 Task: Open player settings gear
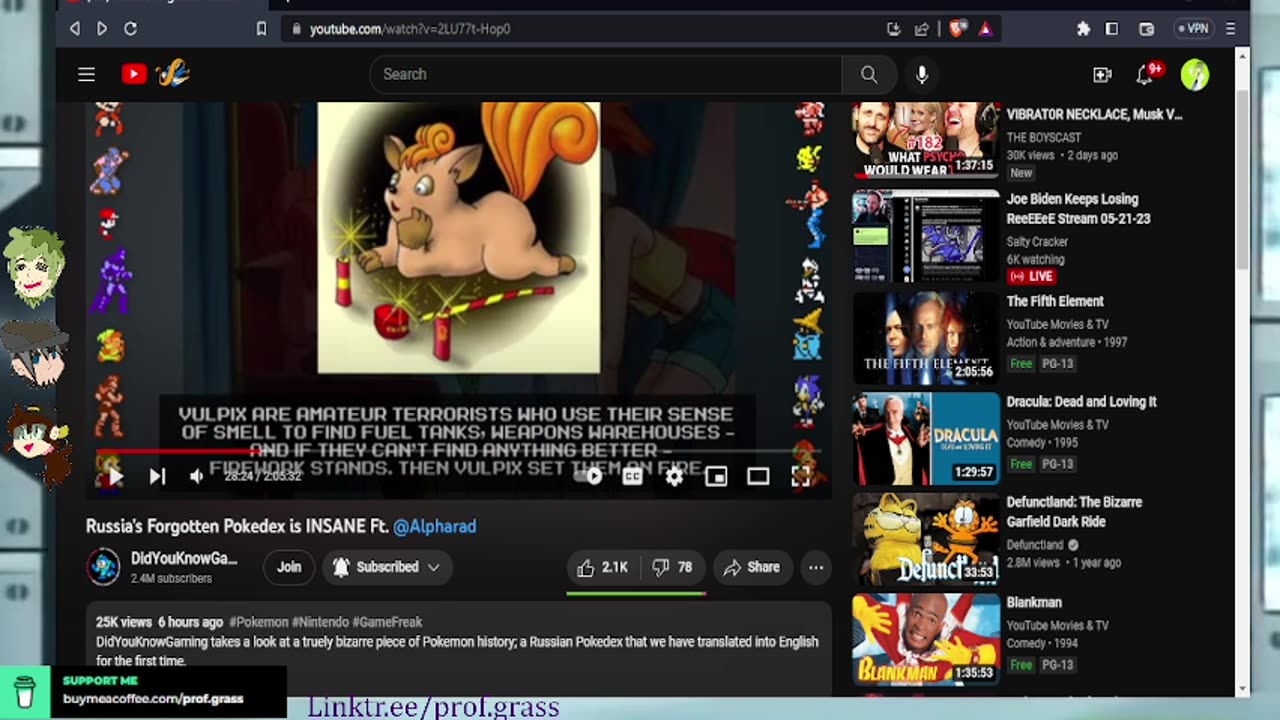pyautogui.click(x=674, y=477)
